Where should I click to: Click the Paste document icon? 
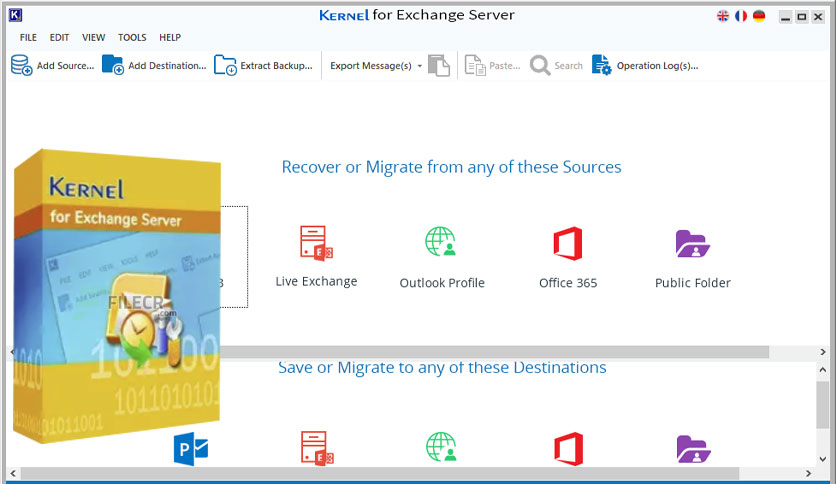pyautogui.click(x=475, y=66)
